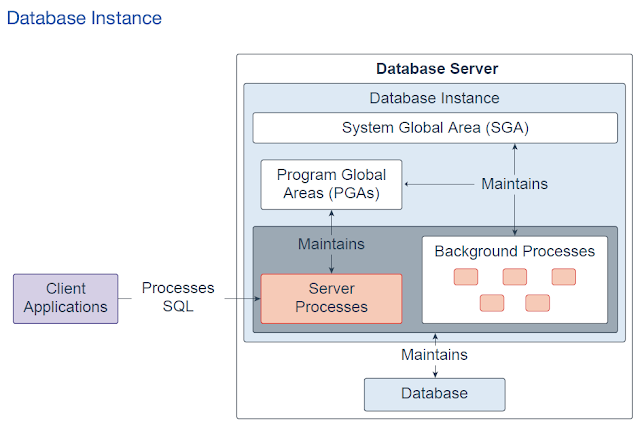640x428 pixels.
Task: Click the Client Applications box
Action: point(66,299)
